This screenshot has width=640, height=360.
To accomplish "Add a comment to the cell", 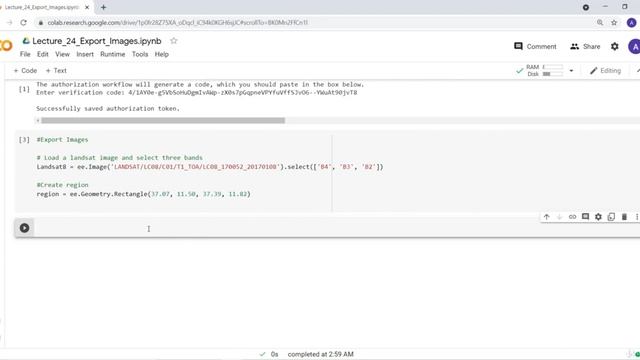I will [x=585, y=217].
